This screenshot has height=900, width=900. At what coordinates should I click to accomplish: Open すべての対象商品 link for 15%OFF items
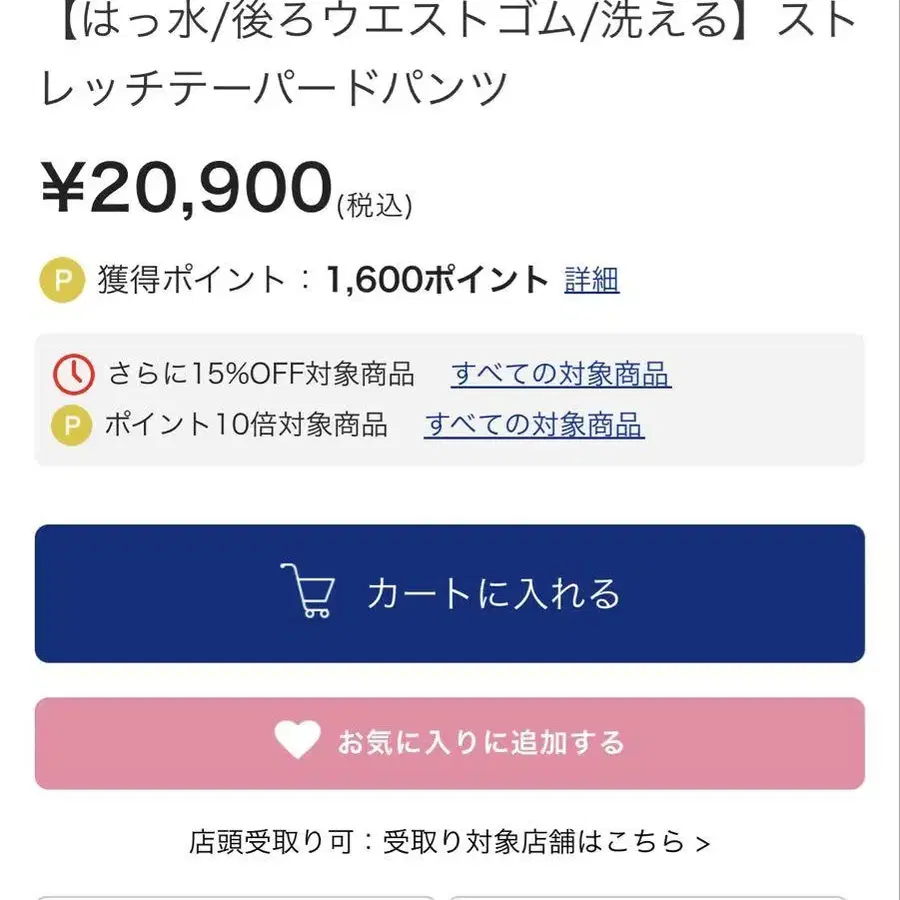click(x=560, y=374)
